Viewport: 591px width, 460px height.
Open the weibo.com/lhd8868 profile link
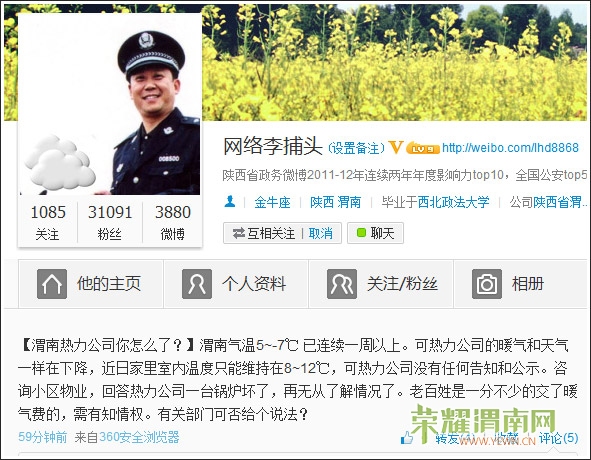coord(510,147)
